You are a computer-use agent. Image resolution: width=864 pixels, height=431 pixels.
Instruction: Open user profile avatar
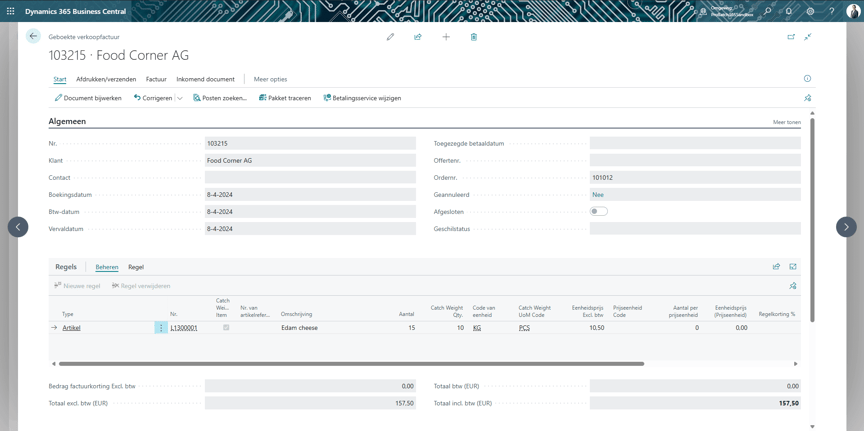[x=852, y=11]
